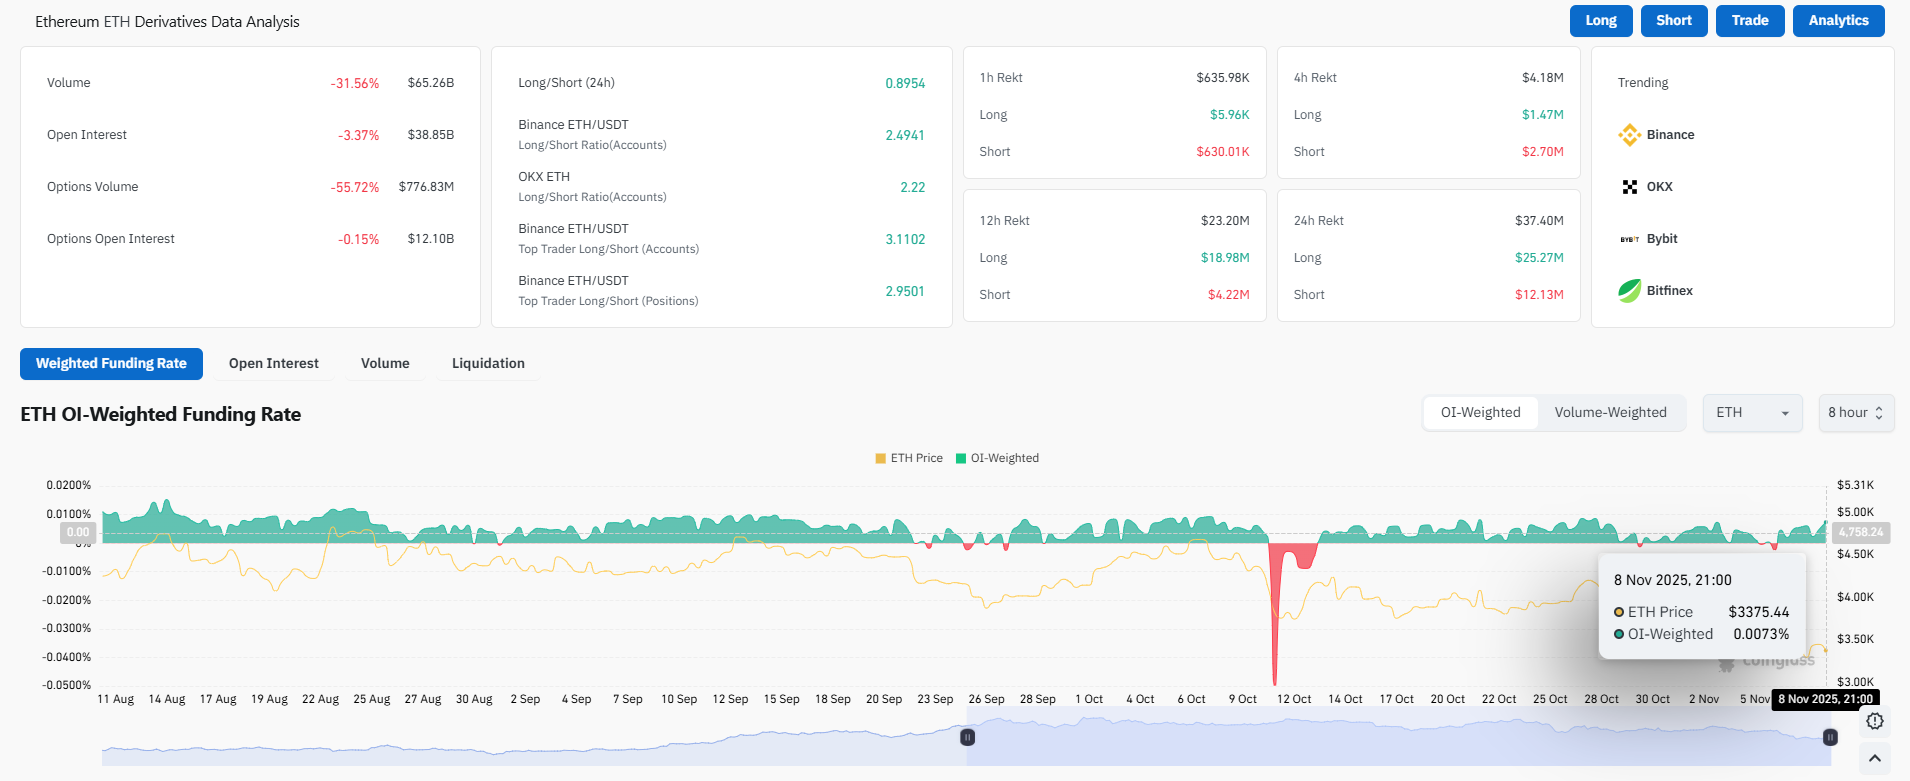Open the 8 hour interval selector
Screen dimensions: 1910x781
[x=1855, y=413]
